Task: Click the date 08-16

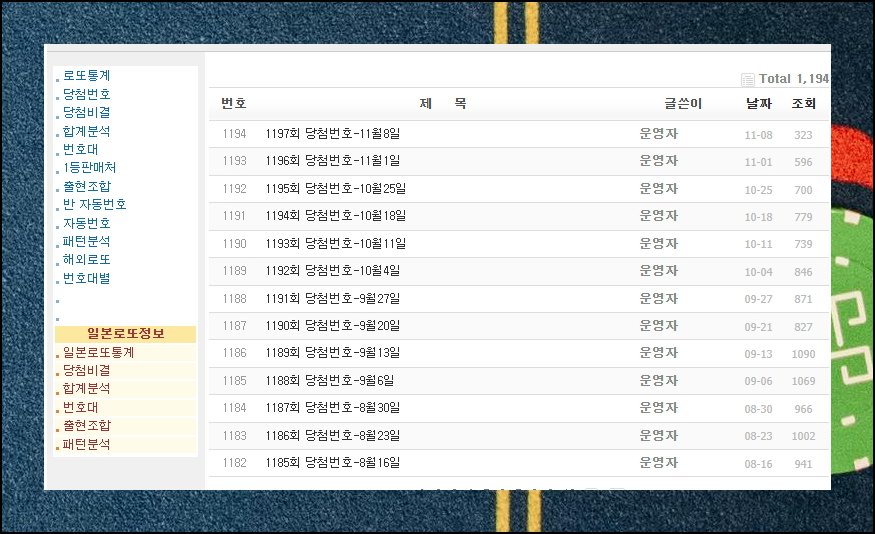Action: (758, 464)
